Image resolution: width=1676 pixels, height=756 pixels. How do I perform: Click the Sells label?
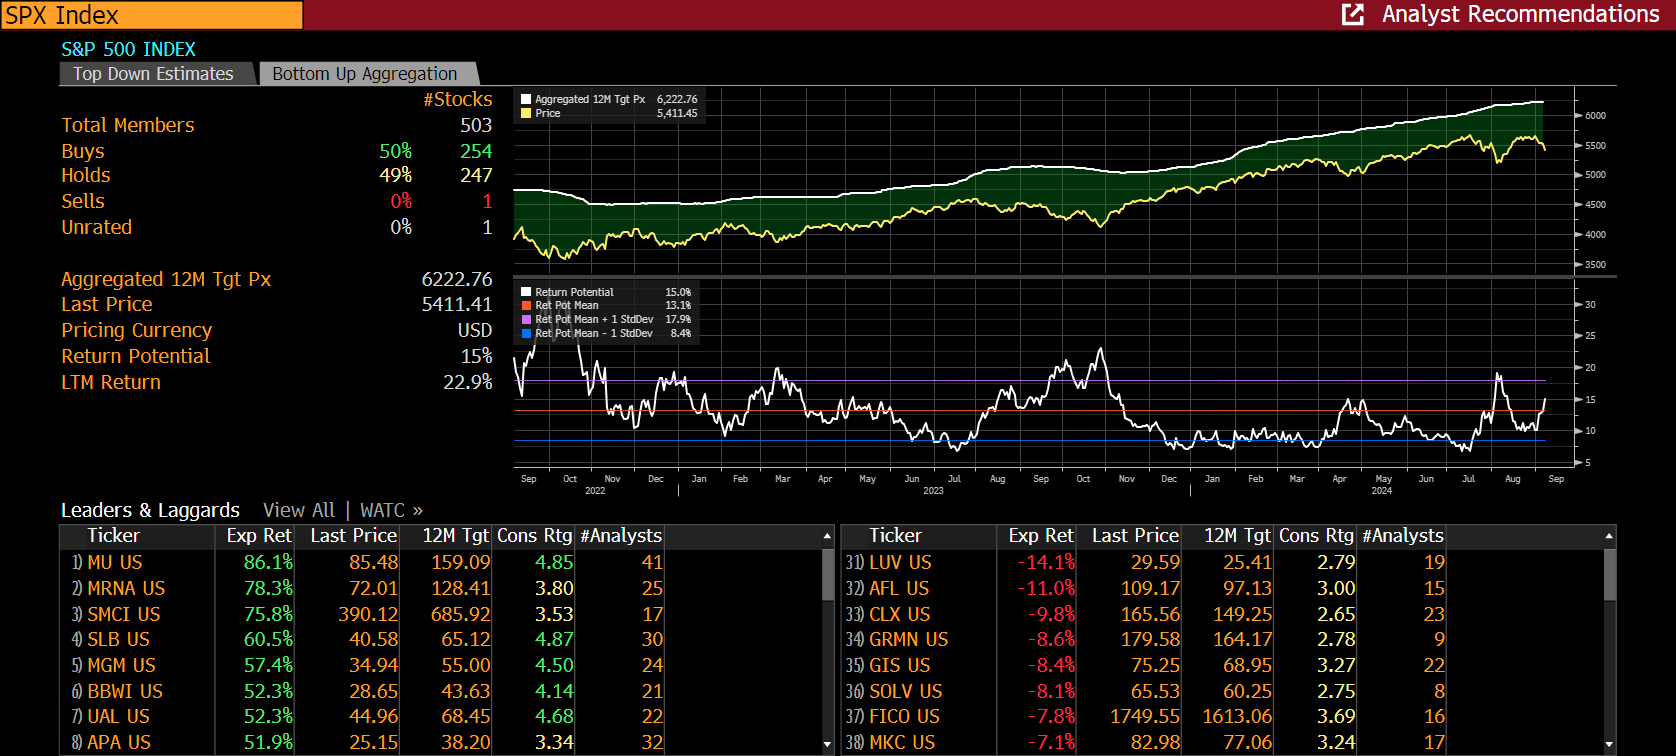(x=83, y=202)
